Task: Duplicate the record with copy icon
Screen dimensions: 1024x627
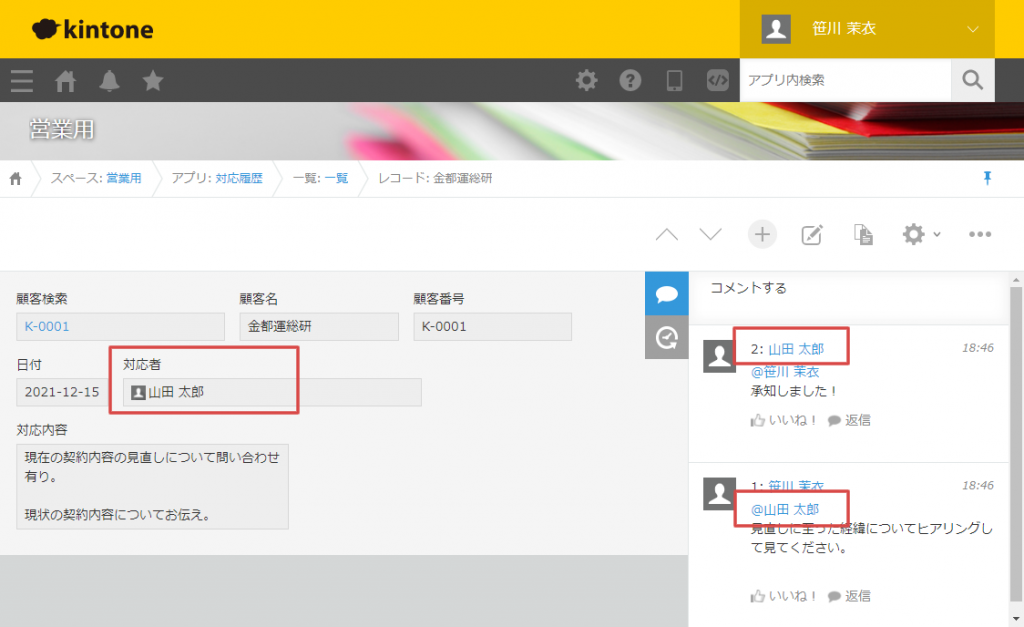Action: 863,234
